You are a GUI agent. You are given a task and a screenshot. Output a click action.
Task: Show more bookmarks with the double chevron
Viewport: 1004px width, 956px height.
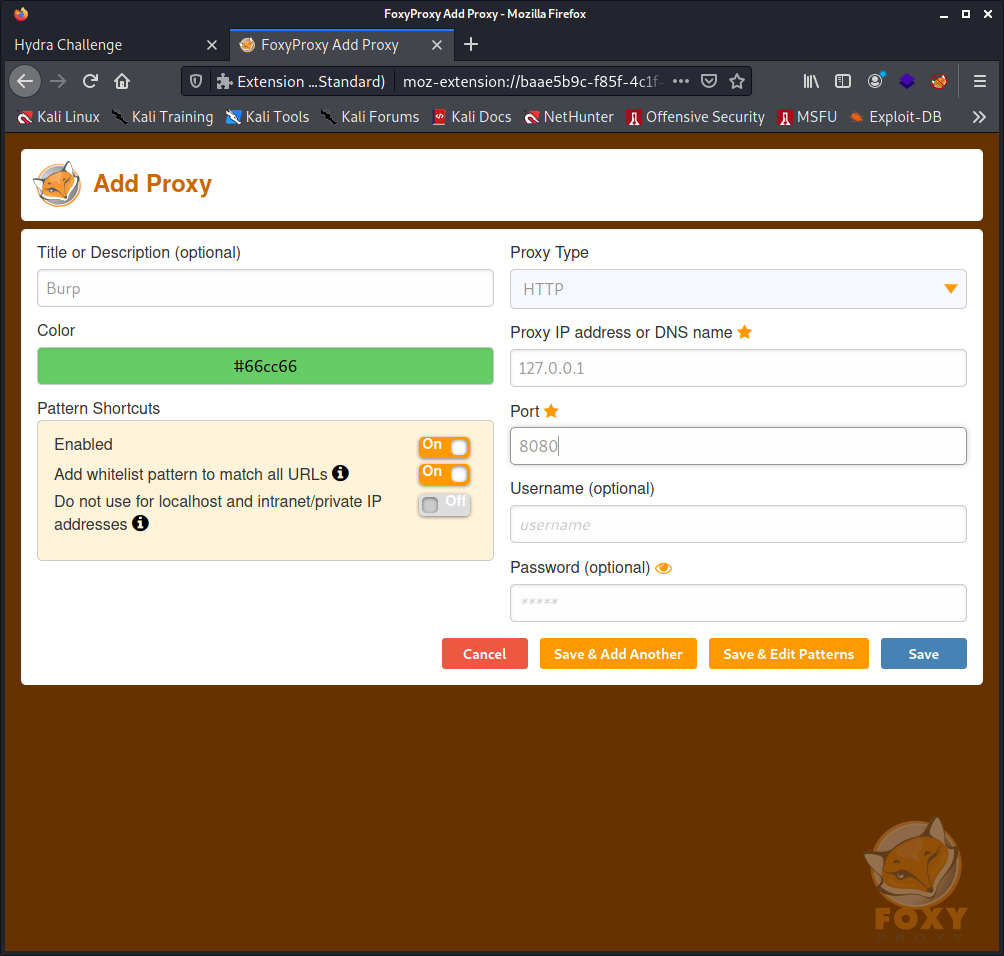pyautogui.click(x=979, y=117)
